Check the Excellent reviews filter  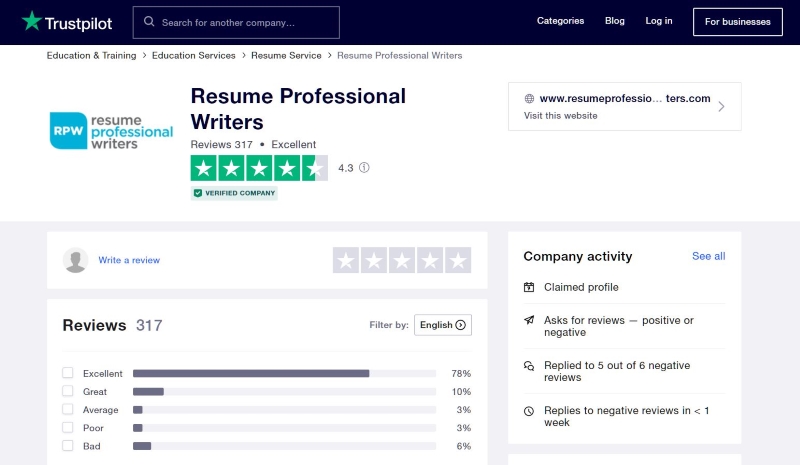pyautogui.click(x=67, y=373)
